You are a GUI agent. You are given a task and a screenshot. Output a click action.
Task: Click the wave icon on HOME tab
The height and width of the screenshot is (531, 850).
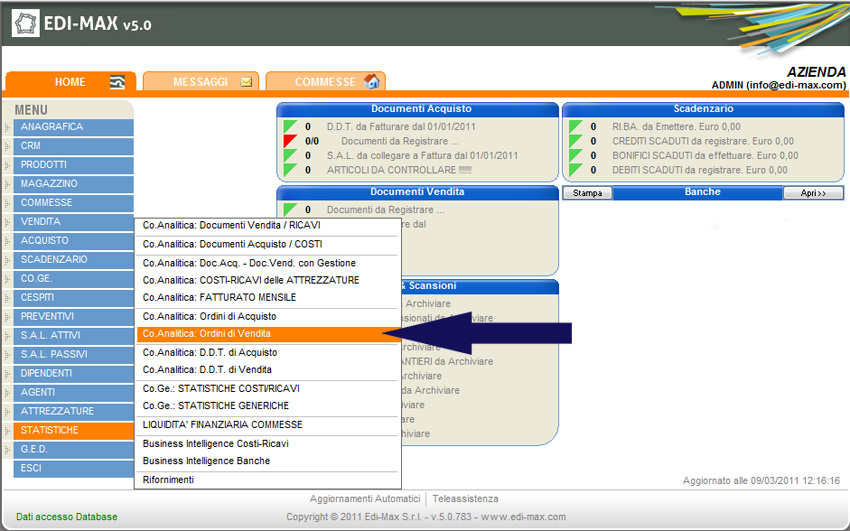(x=117, y=82)
